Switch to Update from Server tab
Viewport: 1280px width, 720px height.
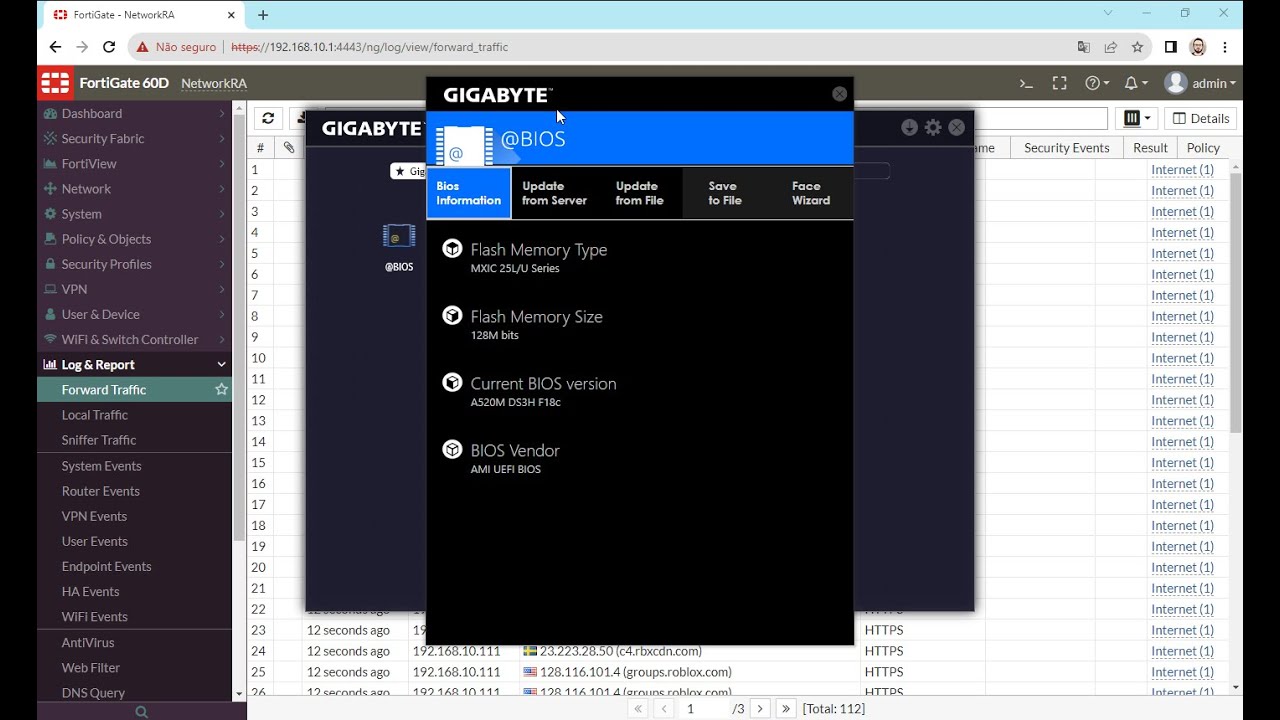554,193
